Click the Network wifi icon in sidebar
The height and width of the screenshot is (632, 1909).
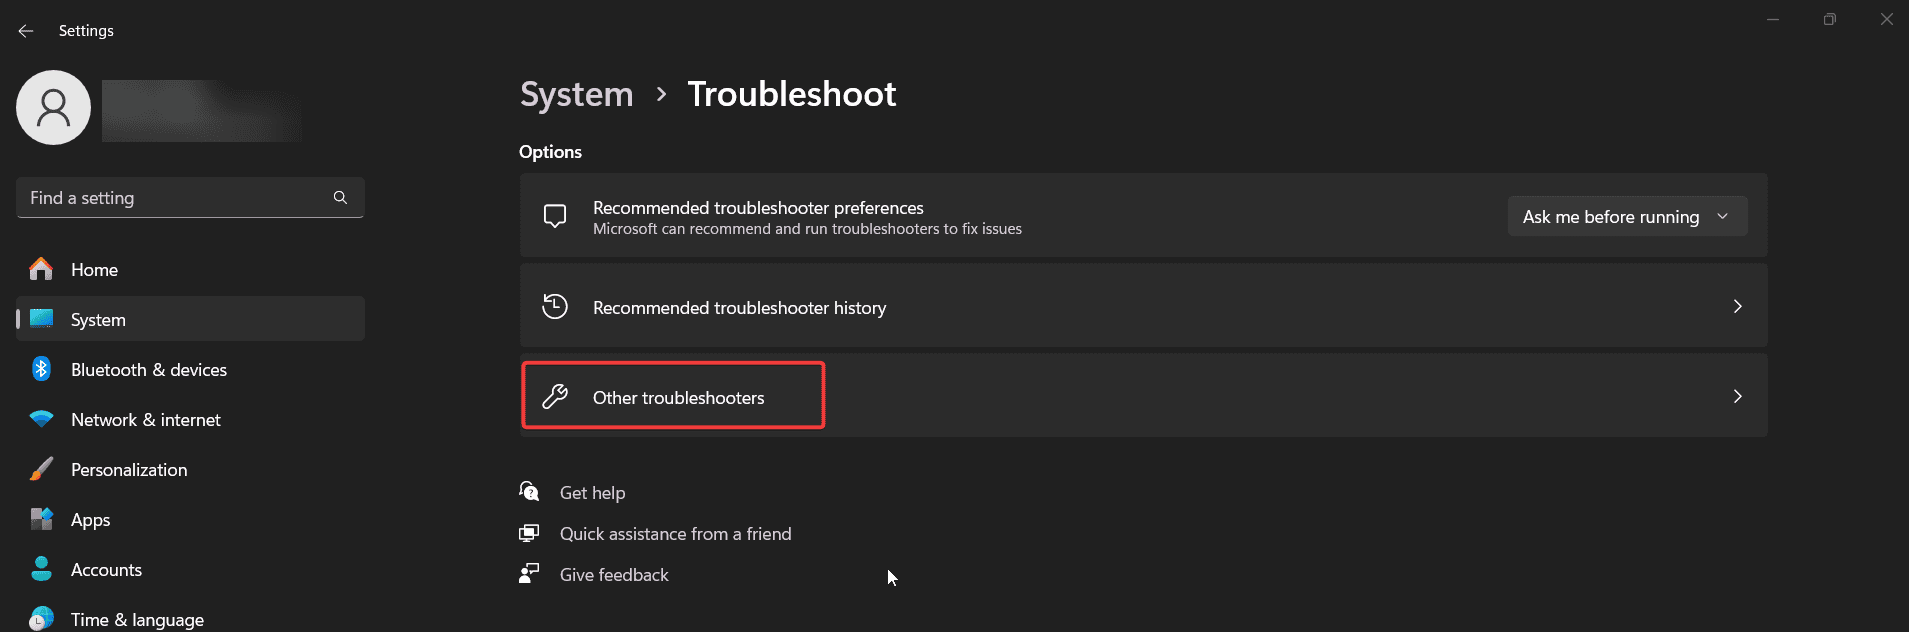[41, 420]
